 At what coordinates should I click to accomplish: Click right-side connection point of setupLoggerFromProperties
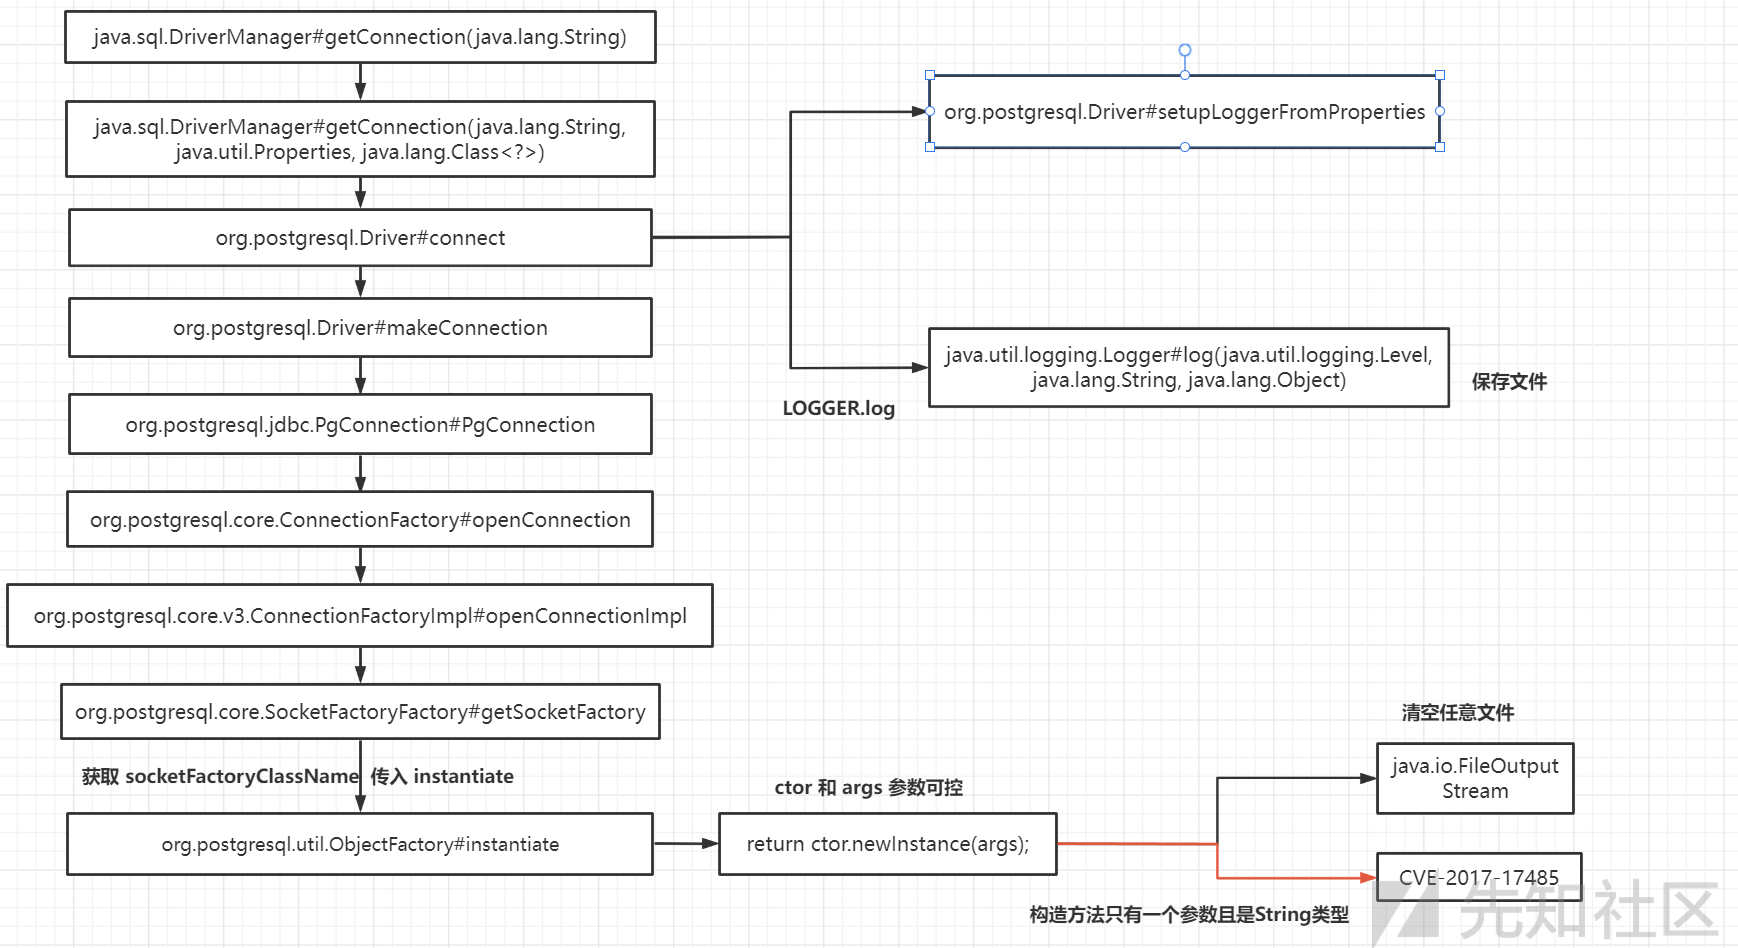pyautogui.click(x=1440, y=111)
